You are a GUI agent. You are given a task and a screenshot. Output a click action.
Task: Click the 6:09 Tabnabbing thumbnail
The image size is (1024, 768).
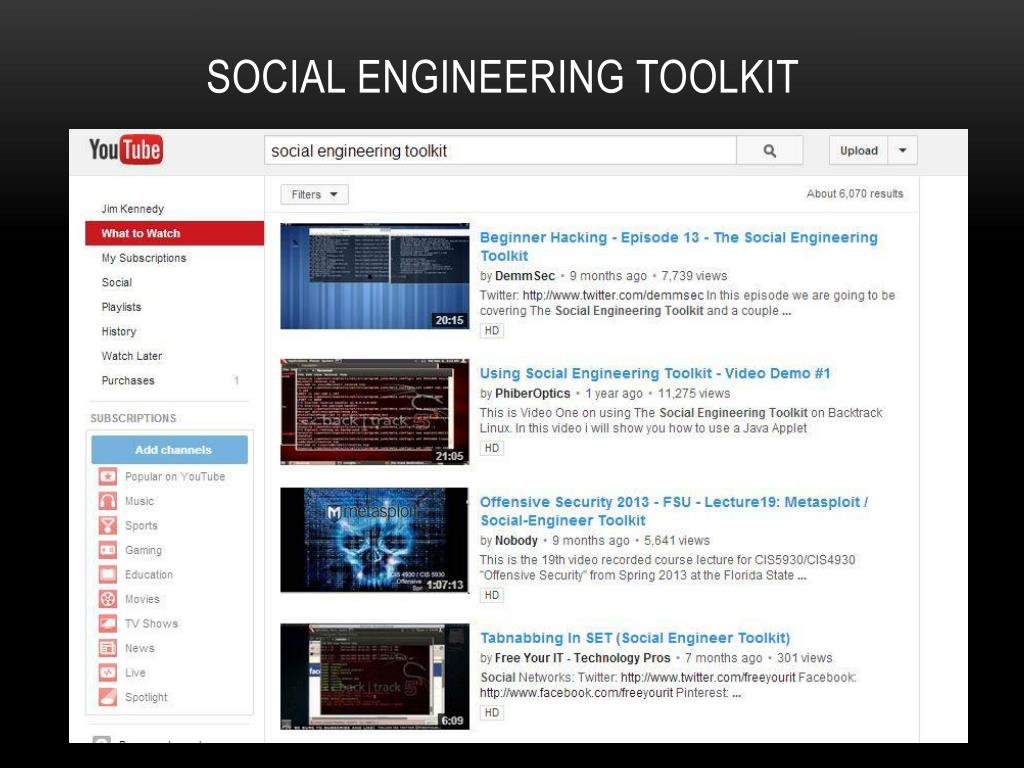(375, 676)
